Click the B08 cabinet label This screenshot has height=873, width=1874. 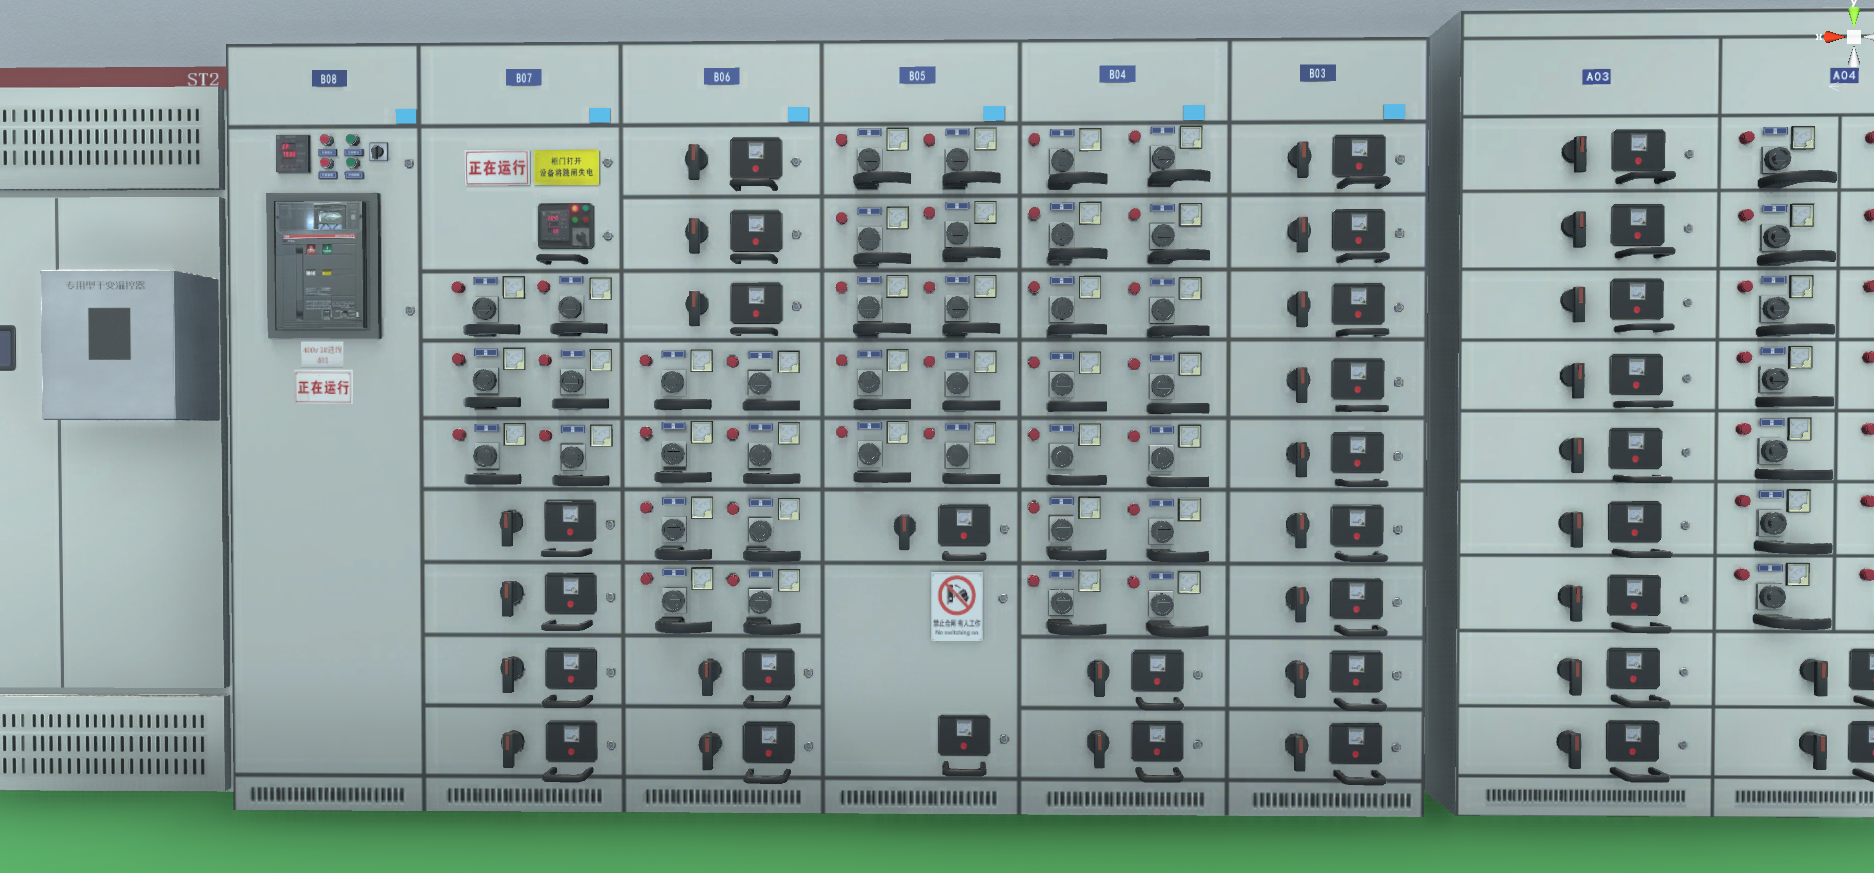328,79
